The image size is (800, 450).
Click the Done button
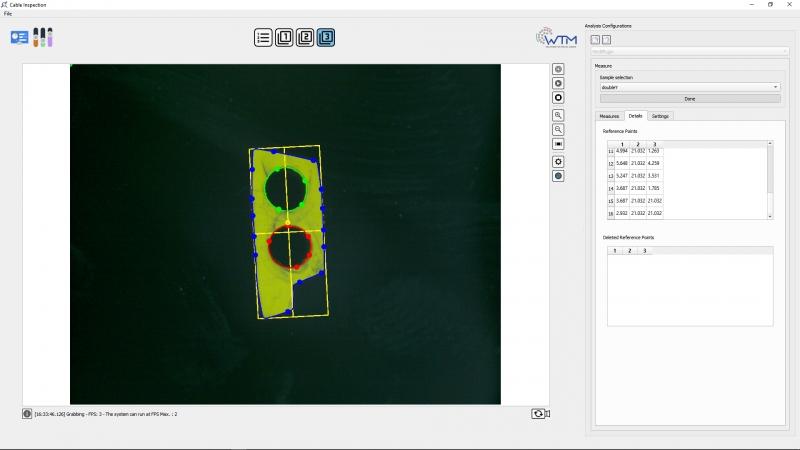pyautogui.click(x=690, y=99)
